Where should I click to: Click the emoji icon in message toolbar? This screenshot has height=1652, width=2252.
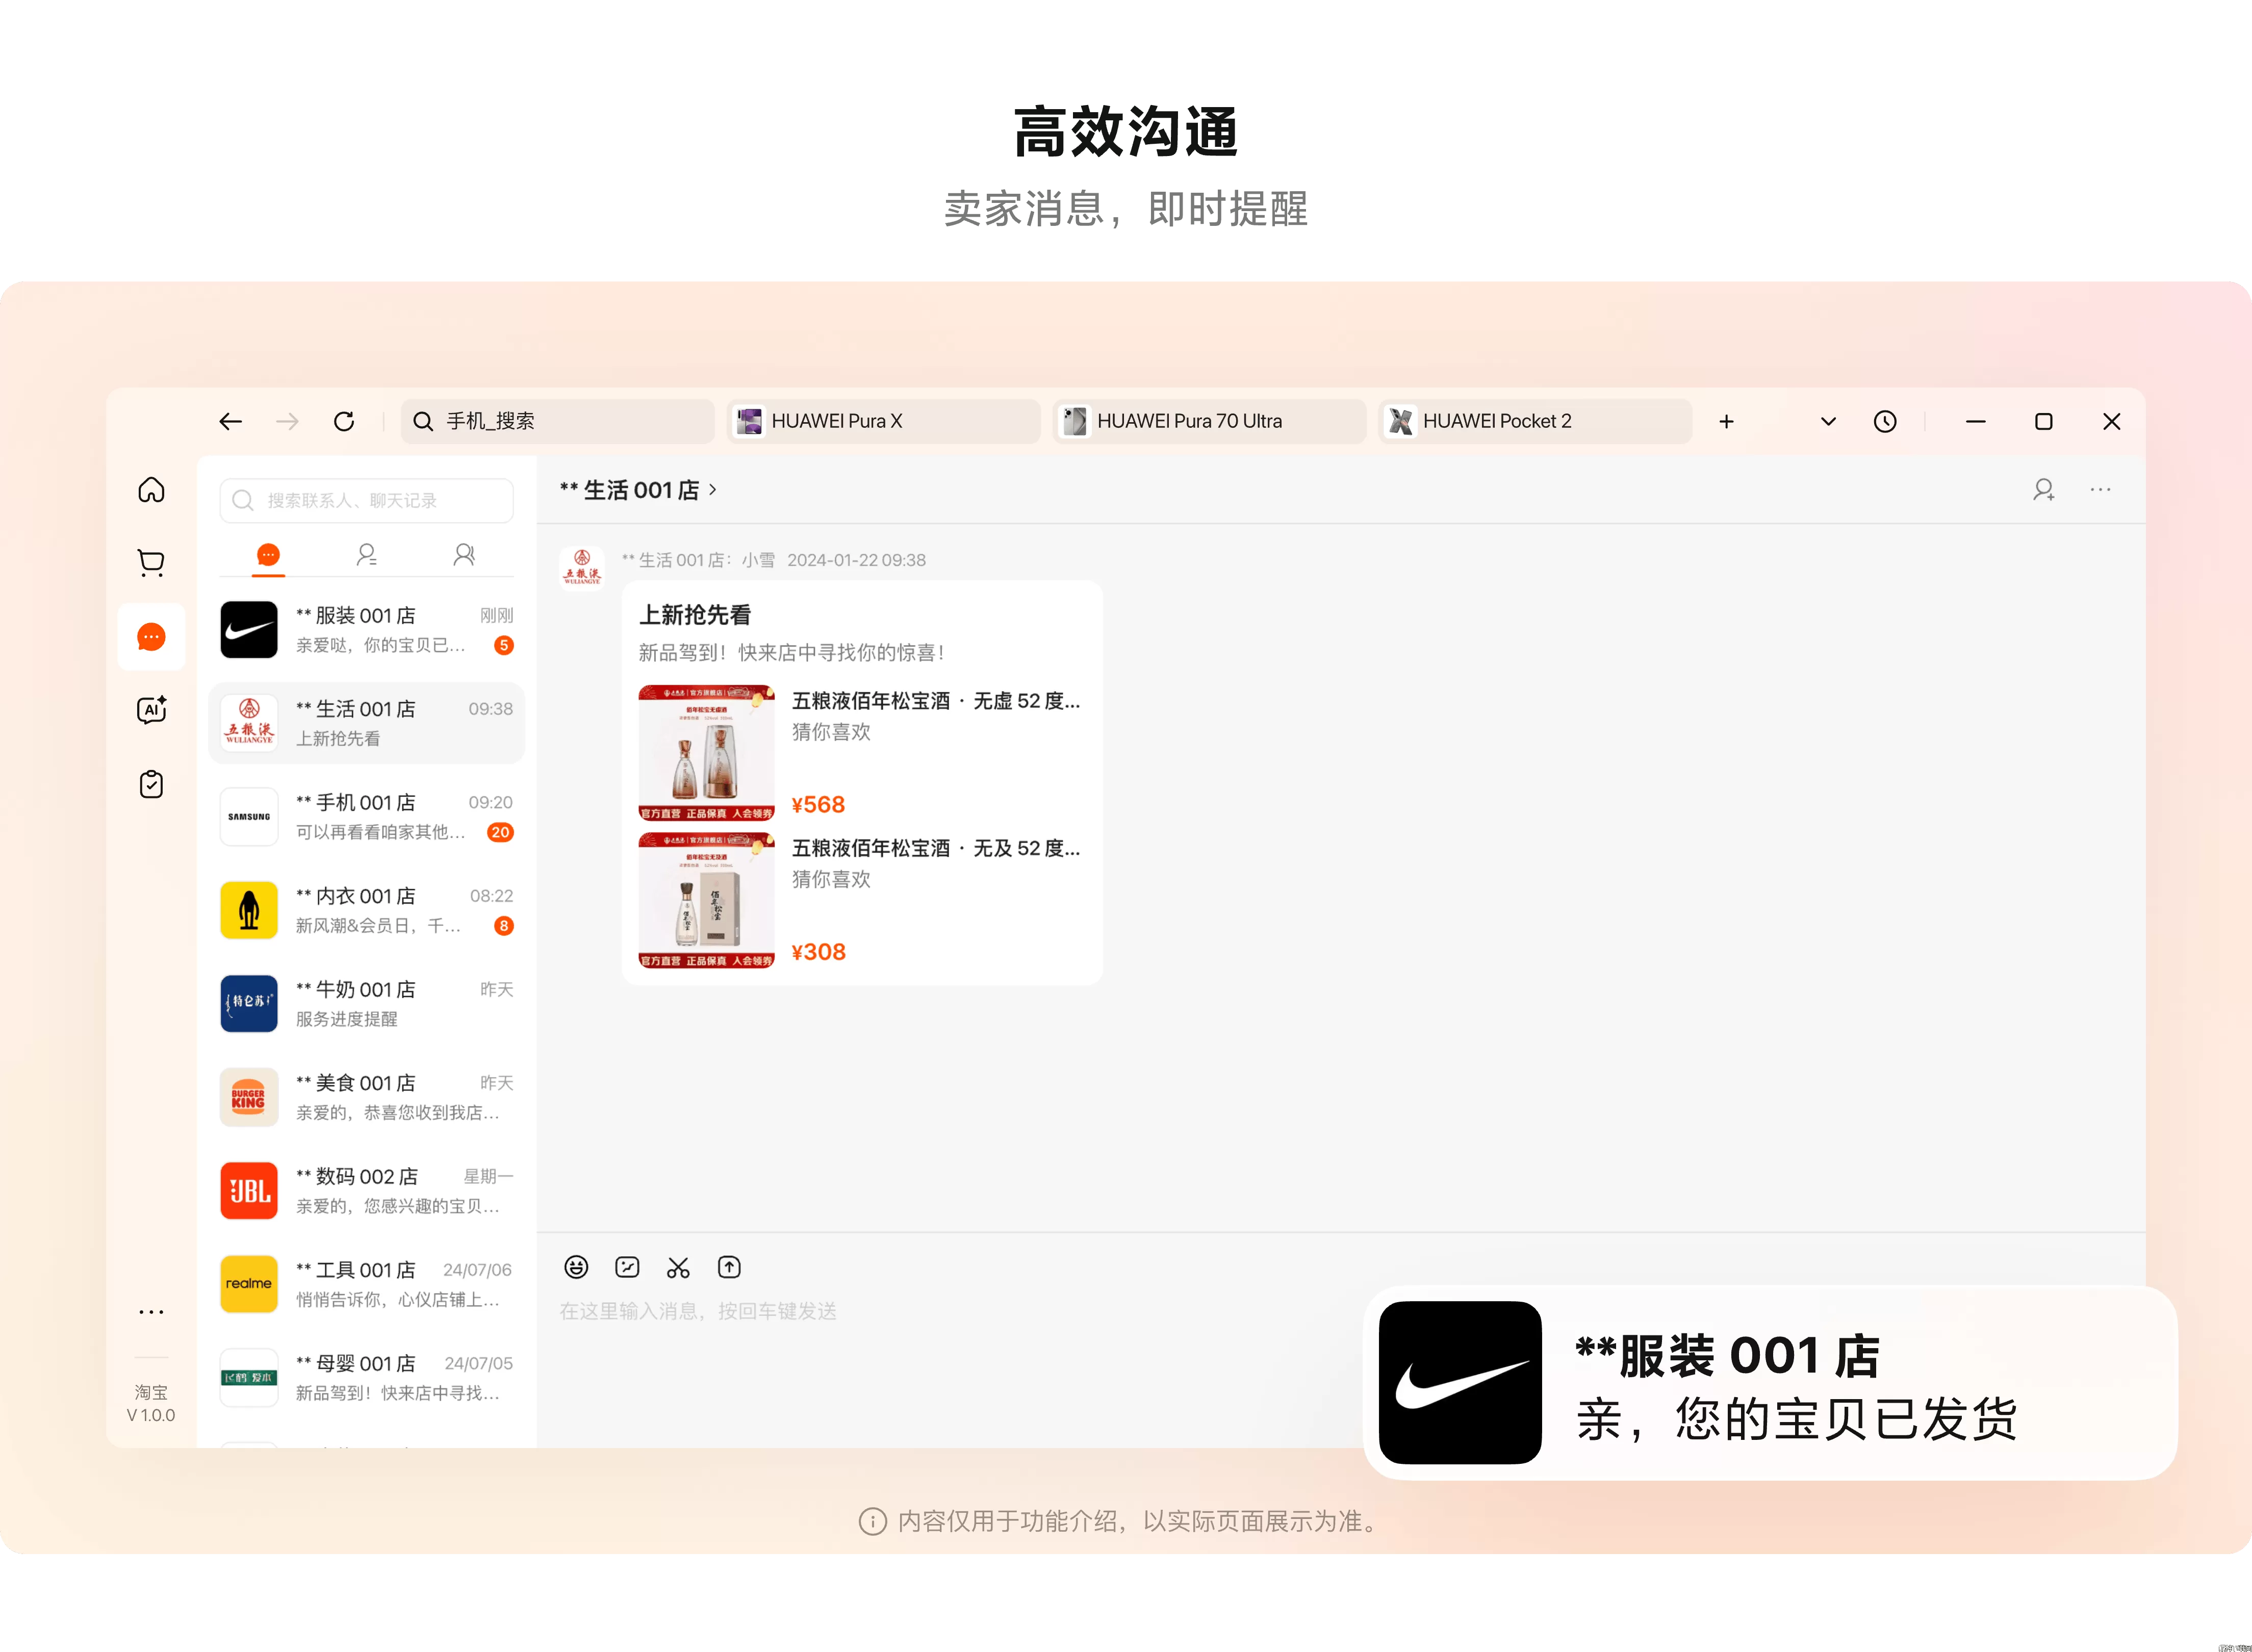pos(576,1268)
